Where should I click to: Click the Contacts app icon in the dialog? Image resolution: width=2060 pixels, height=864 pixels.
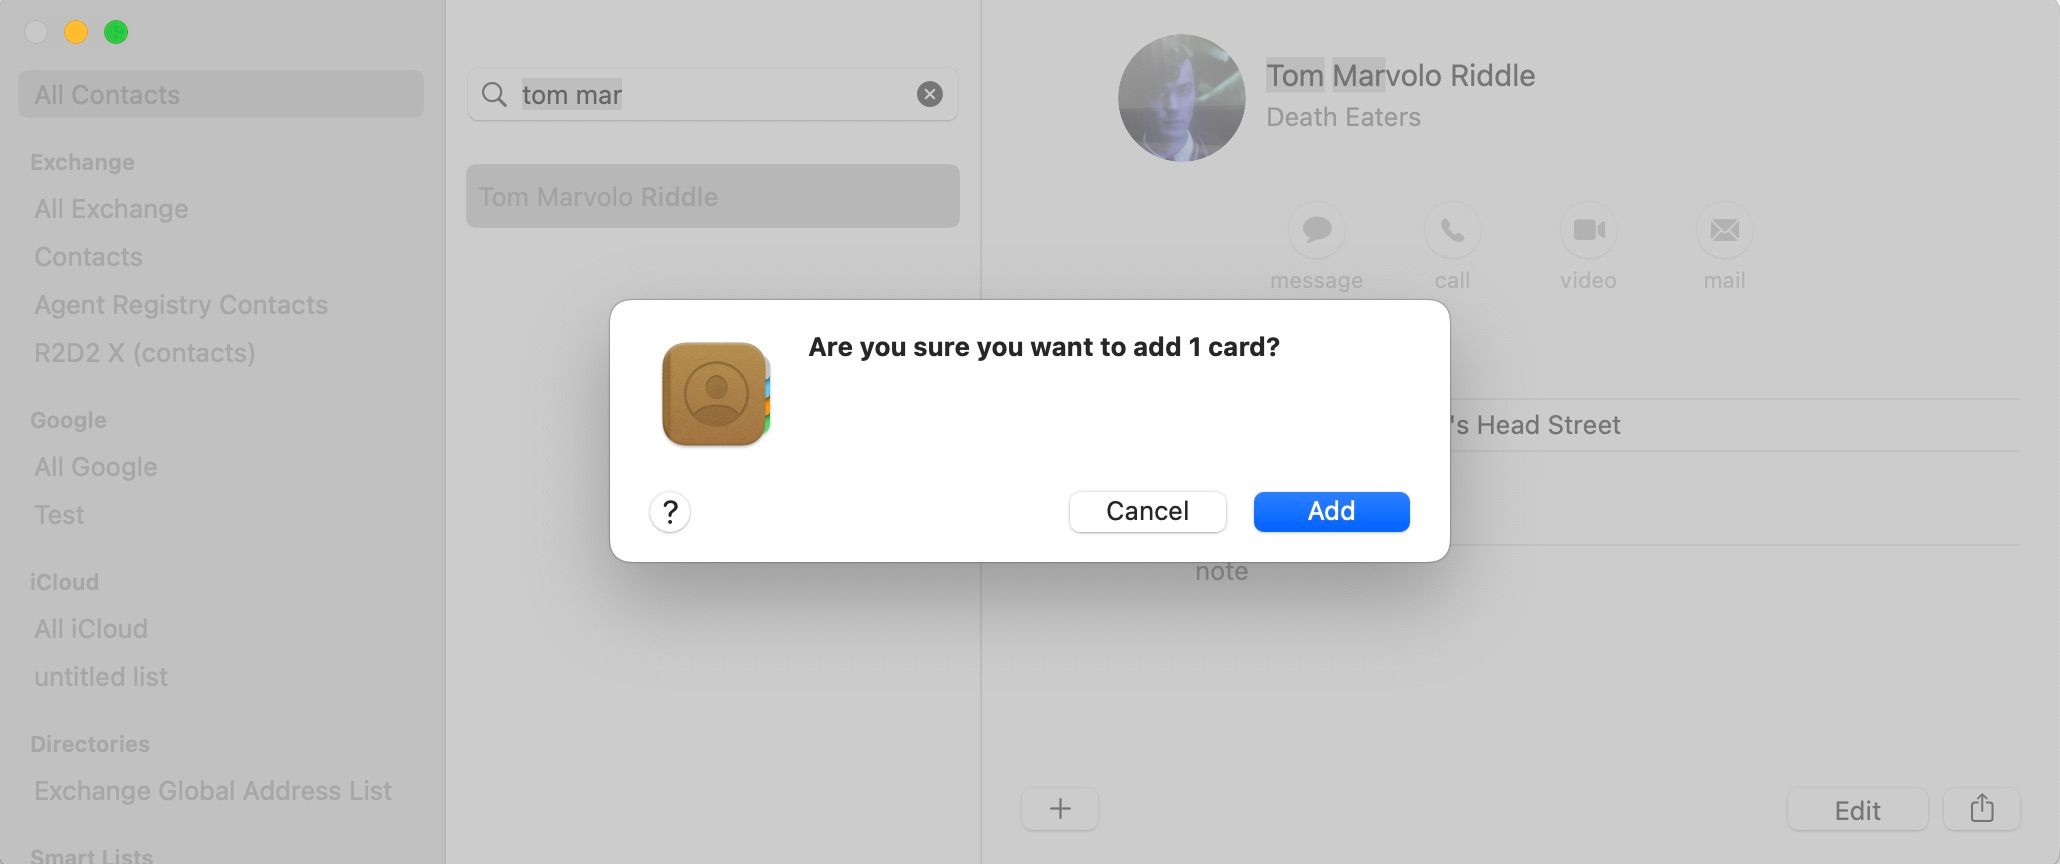[716, 394]
